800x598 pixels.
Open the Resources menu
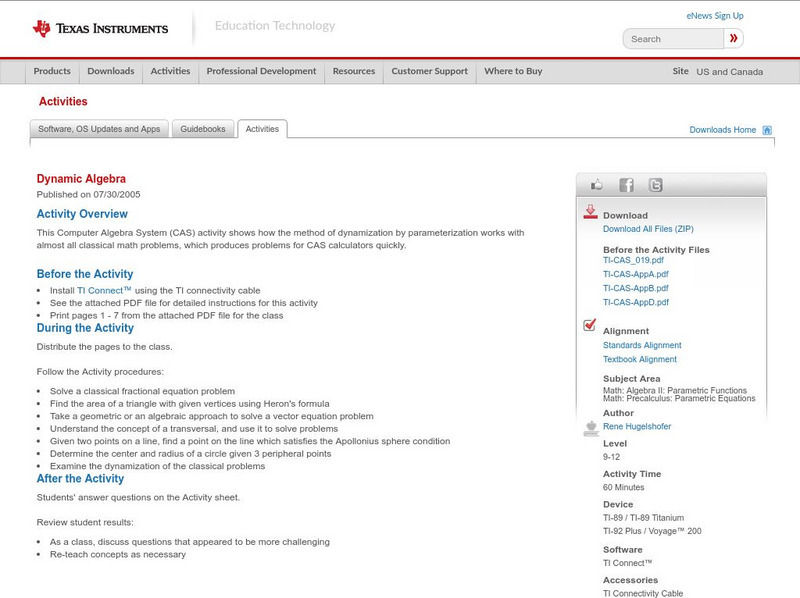pos(354,71)
